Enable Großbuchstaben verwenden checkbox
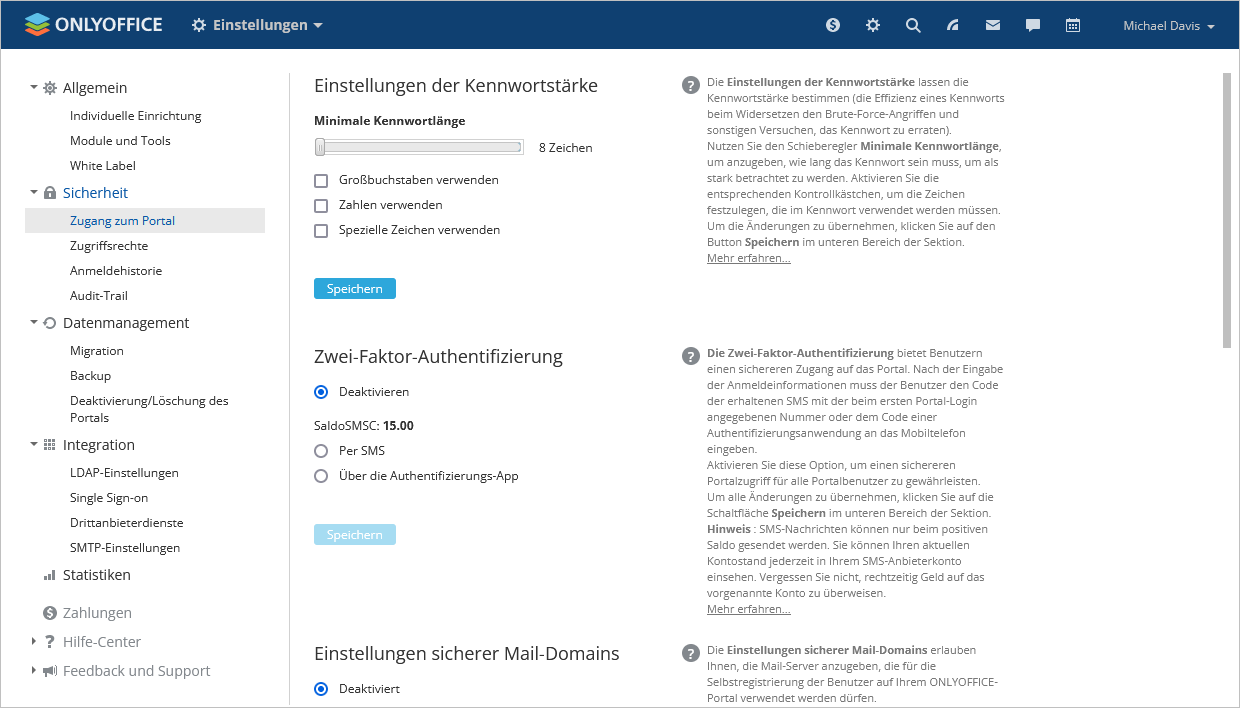Viewport: 1240px width, 708px height. [x=321, y=181]
